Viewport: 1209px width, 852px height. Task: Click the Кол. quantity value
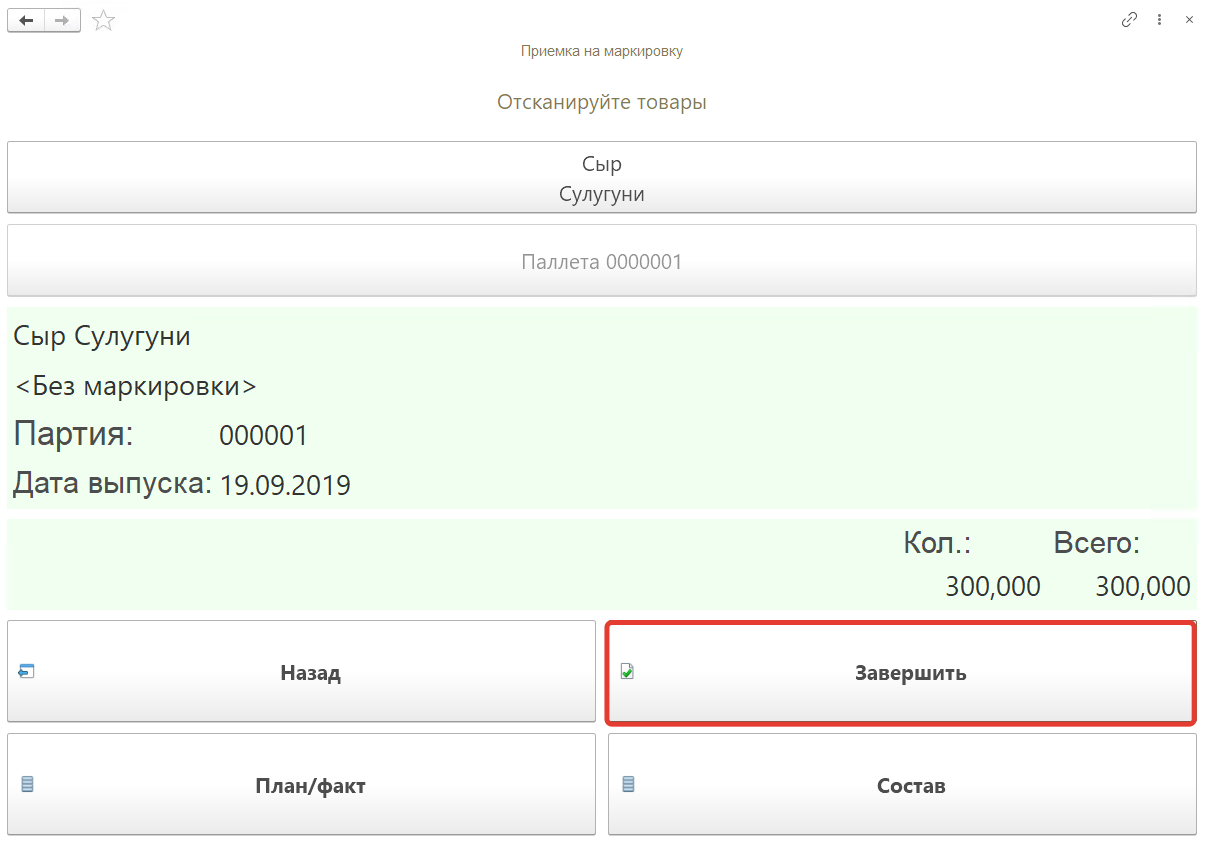tap(992, 586)
